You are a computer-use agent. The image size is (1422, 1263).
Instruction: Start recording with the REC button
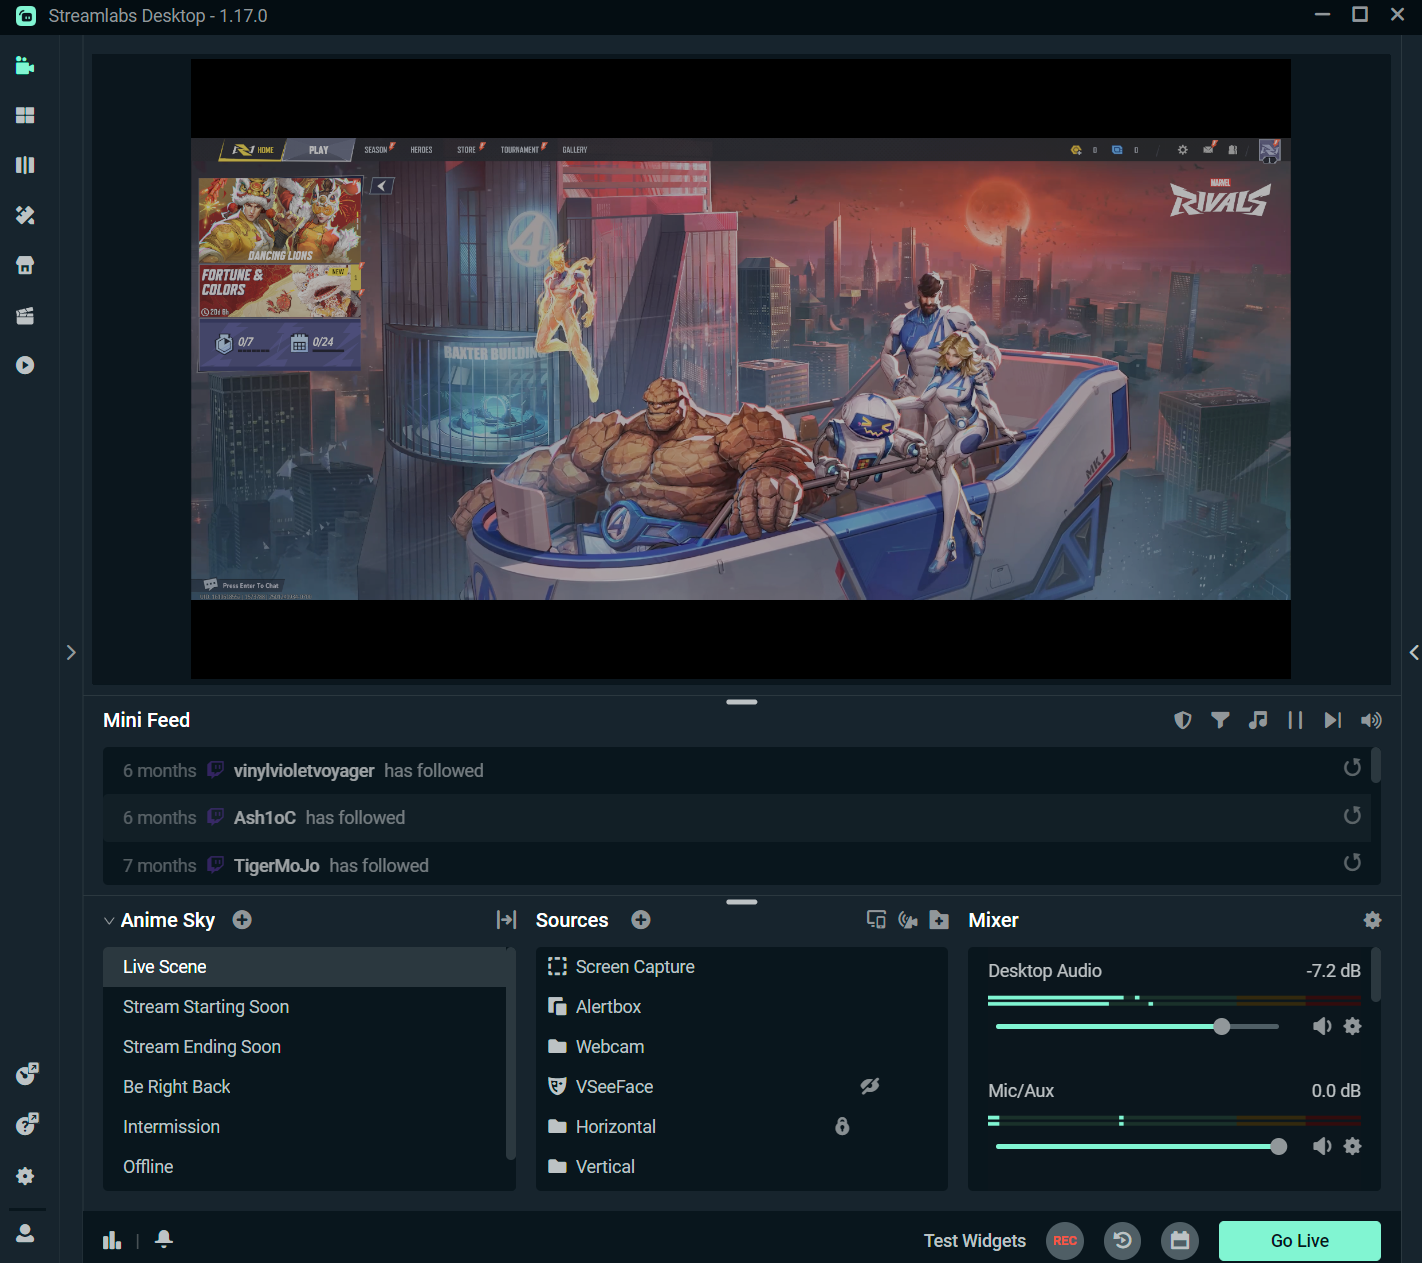(1064, 1240)
